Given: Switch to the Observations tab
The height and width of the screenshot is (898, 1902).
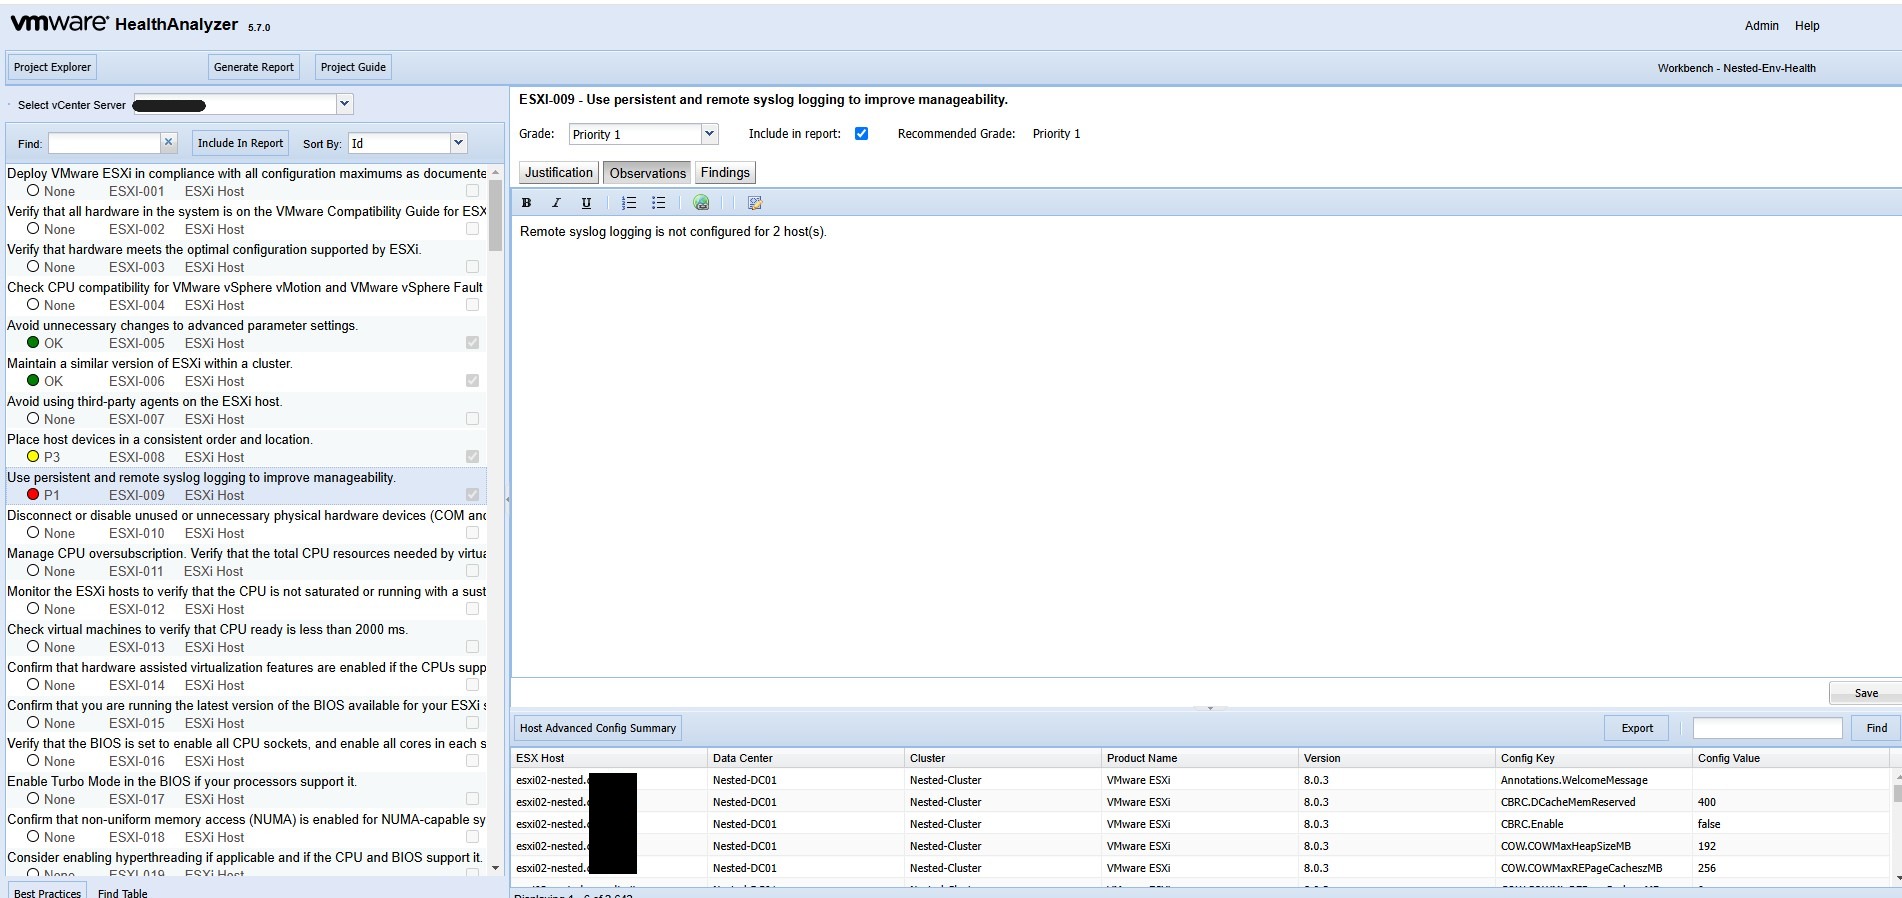Looking at the screenshot, I should click(x=647, y=173).
